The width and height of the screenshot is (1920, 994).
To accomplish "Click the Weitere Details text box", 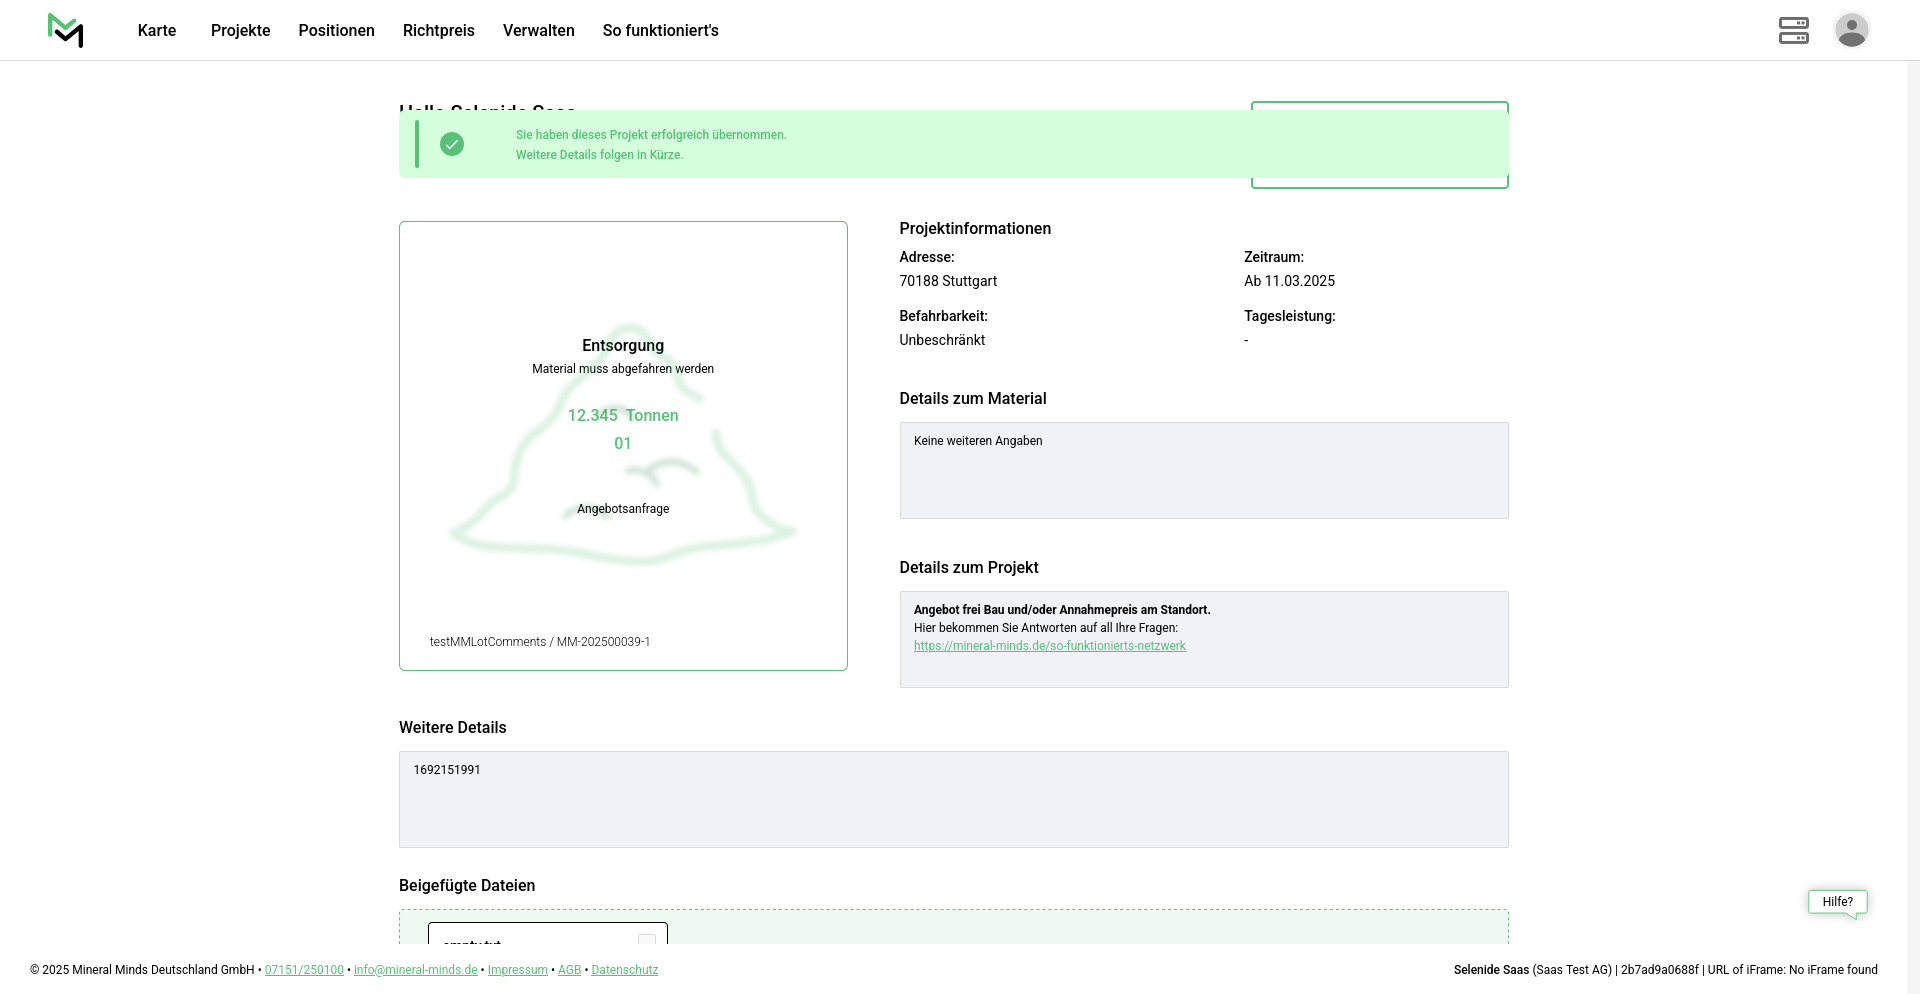I will tap(953, 799).
